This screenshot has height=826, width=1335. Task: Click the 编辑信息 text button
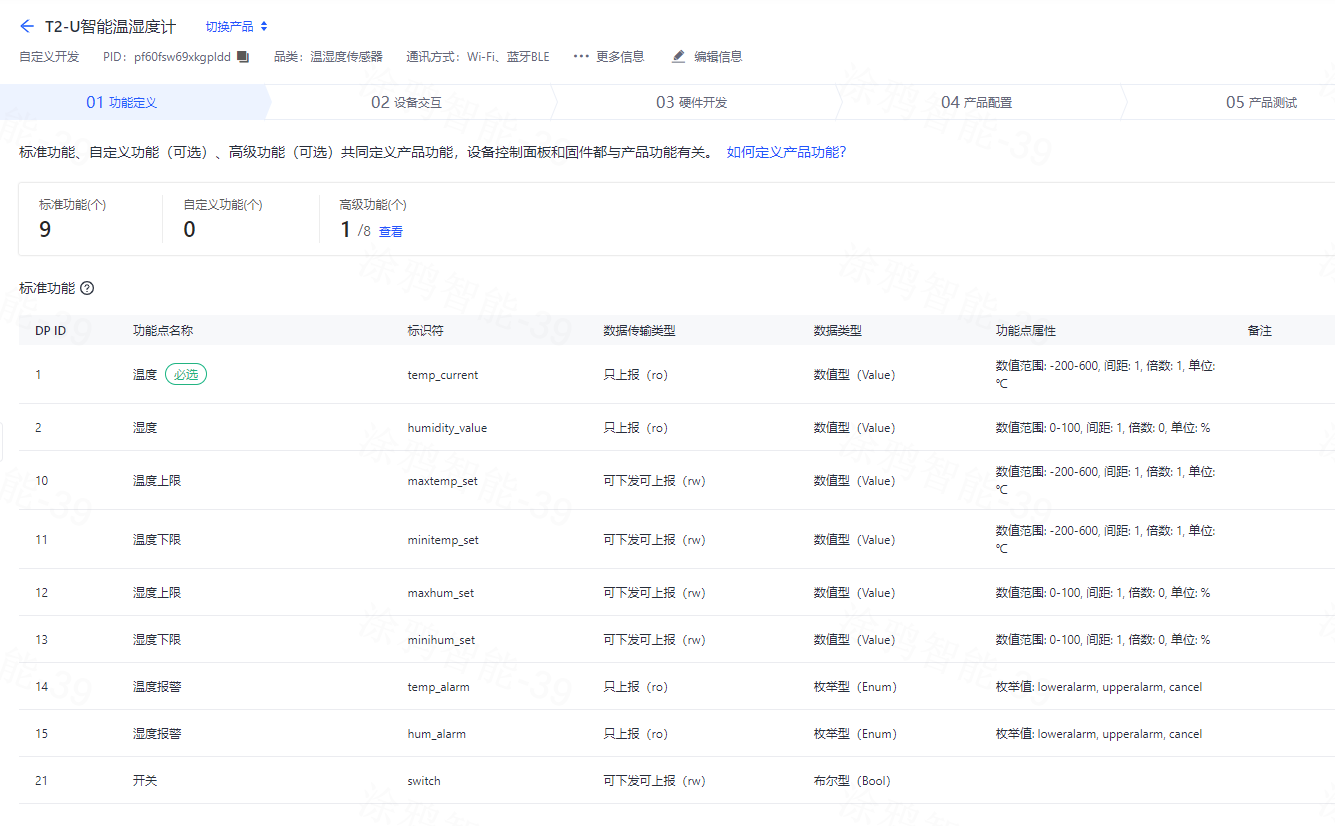718,57
